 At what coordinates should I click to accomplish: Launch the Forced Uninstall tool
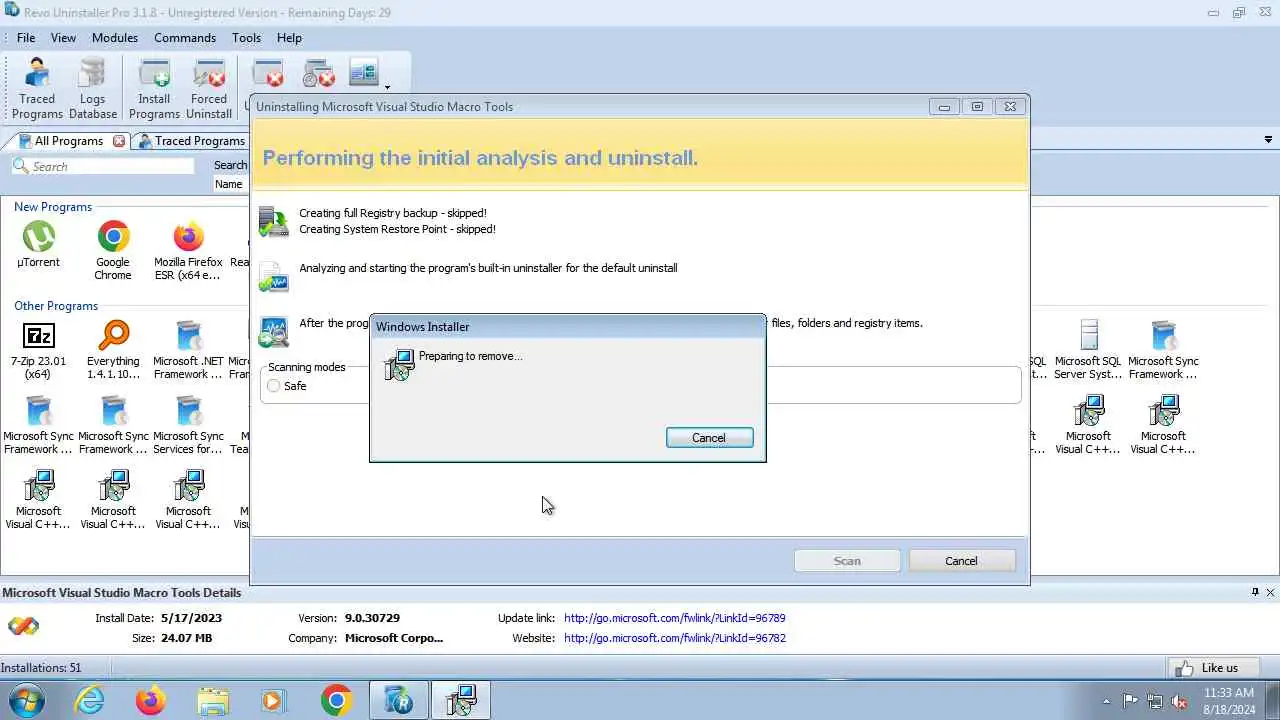(209, 88)
